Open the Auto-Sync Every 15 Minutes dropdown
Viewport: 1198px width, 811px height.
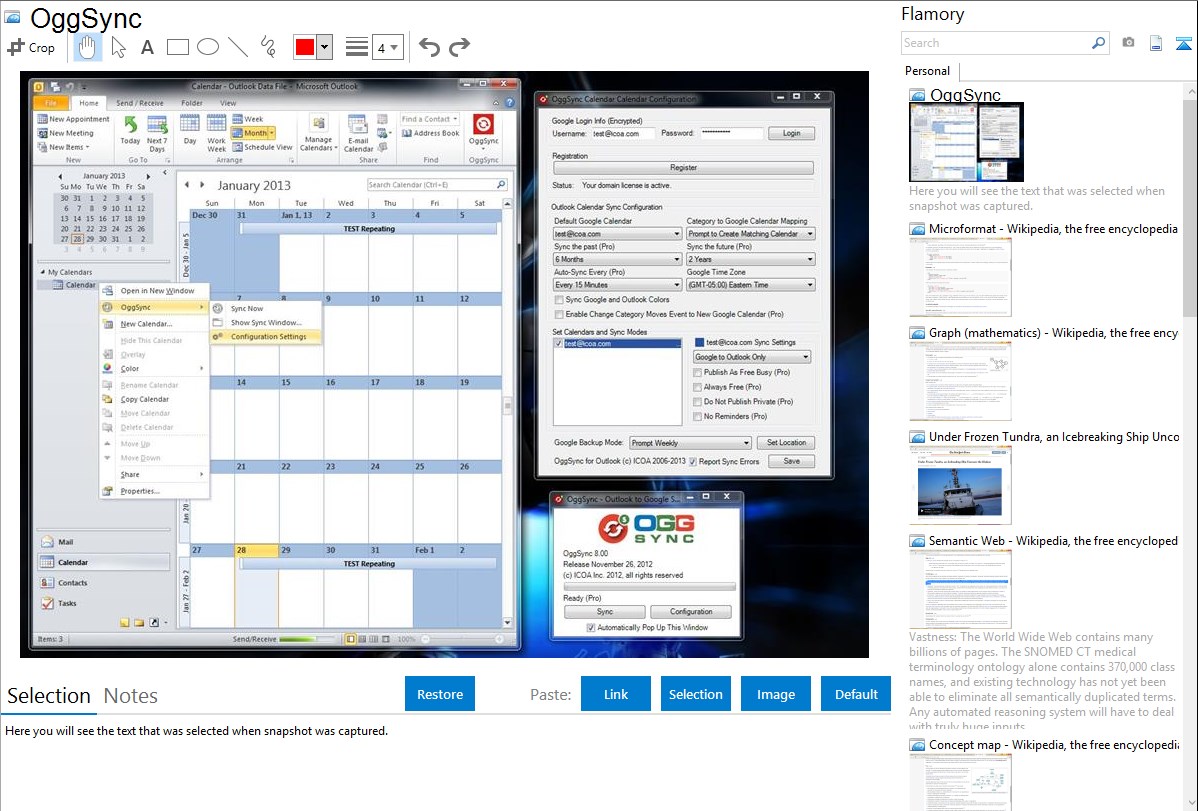[x=617, y=284]
